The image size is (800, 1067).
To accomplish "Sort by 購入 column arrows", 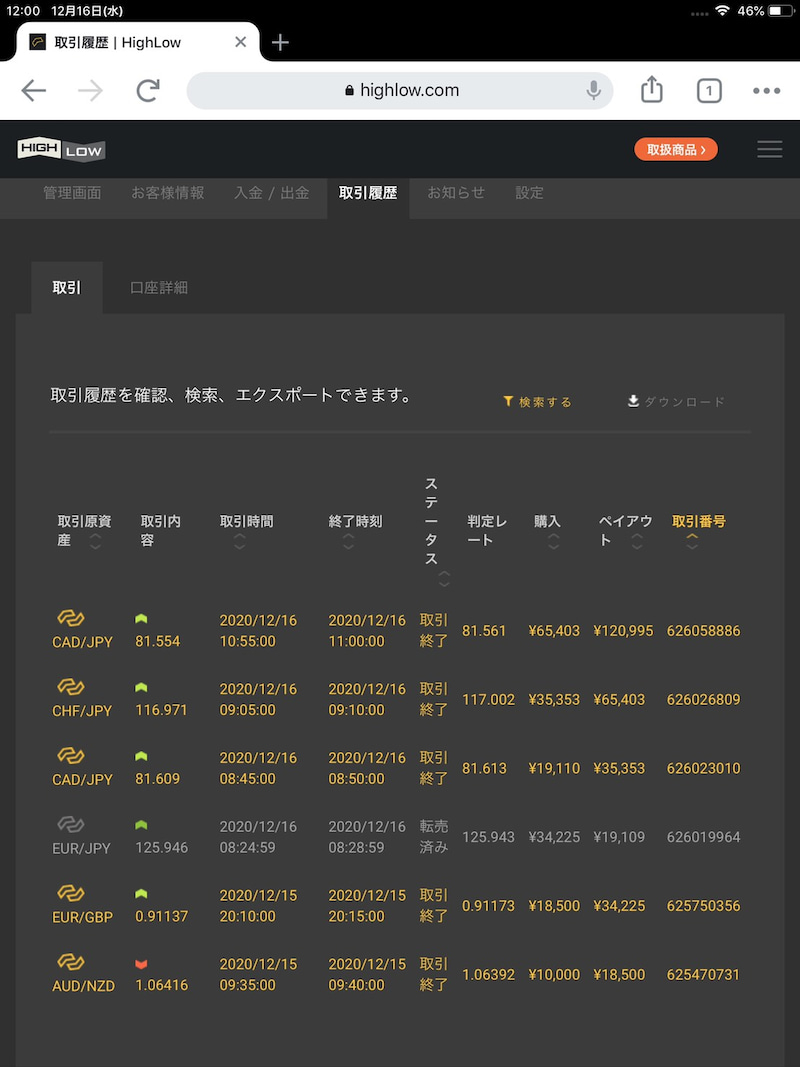I will pyautogui.click(x=554, y=542).
